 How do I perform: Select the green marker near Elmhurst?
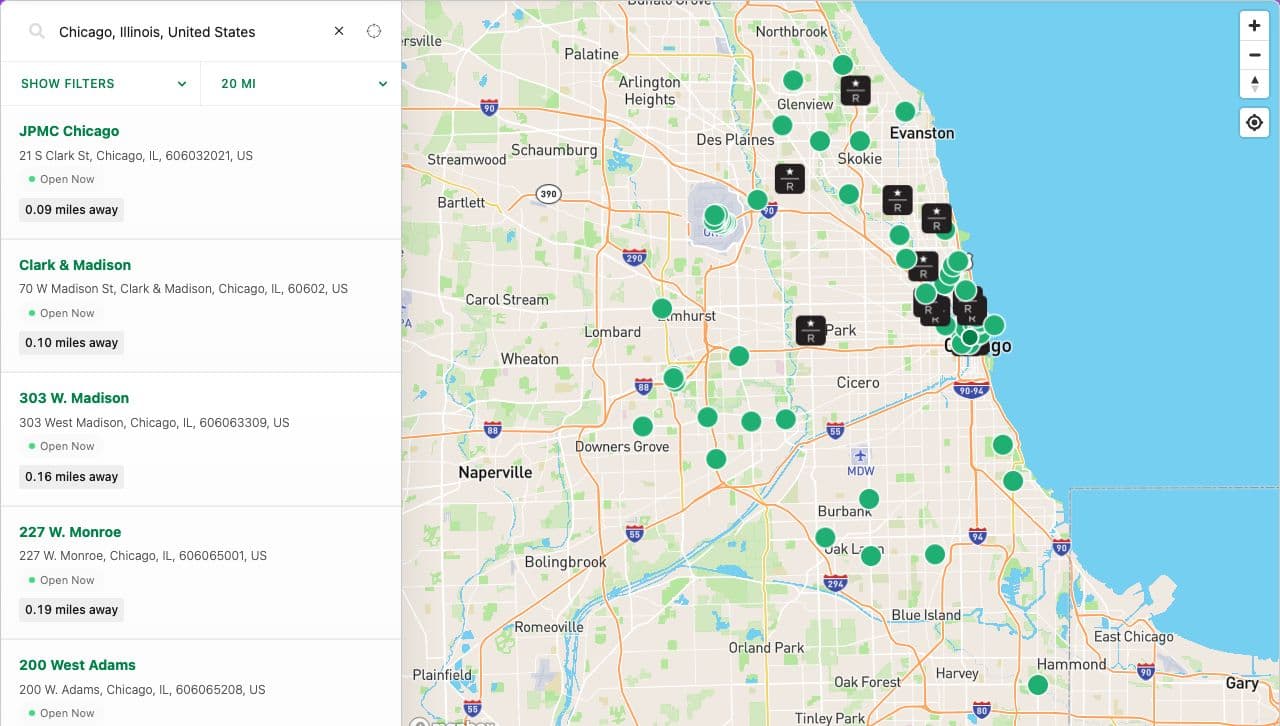pyautogui.click(x=662, y=308)
